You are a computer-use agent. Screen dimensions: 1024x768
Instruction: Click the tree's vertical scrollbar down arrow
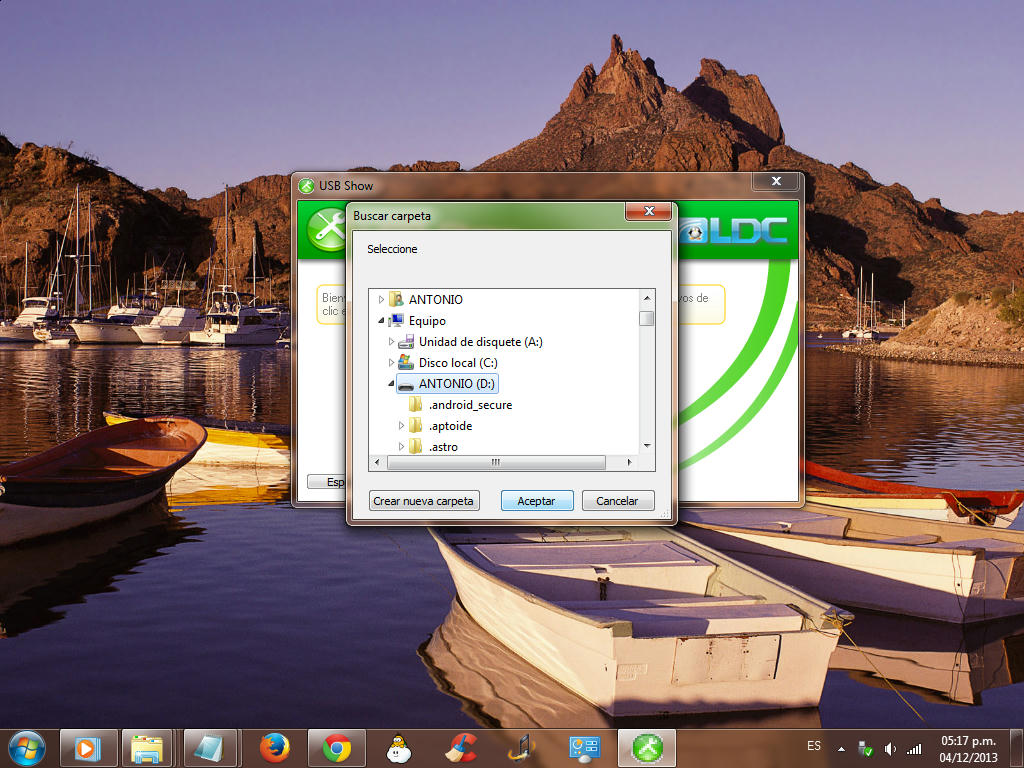pos(647,445)
